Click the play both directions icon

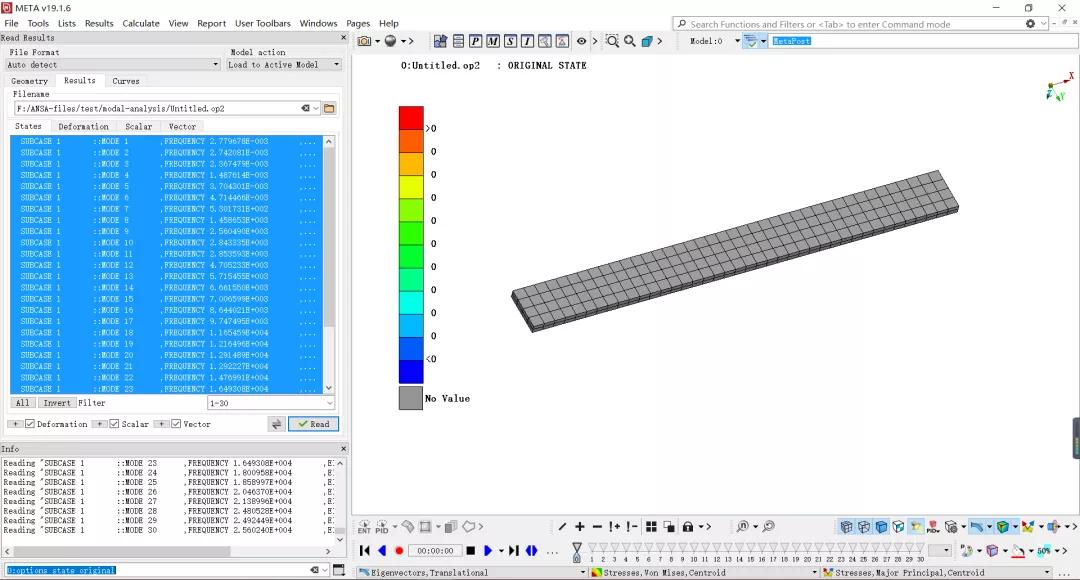532,550
